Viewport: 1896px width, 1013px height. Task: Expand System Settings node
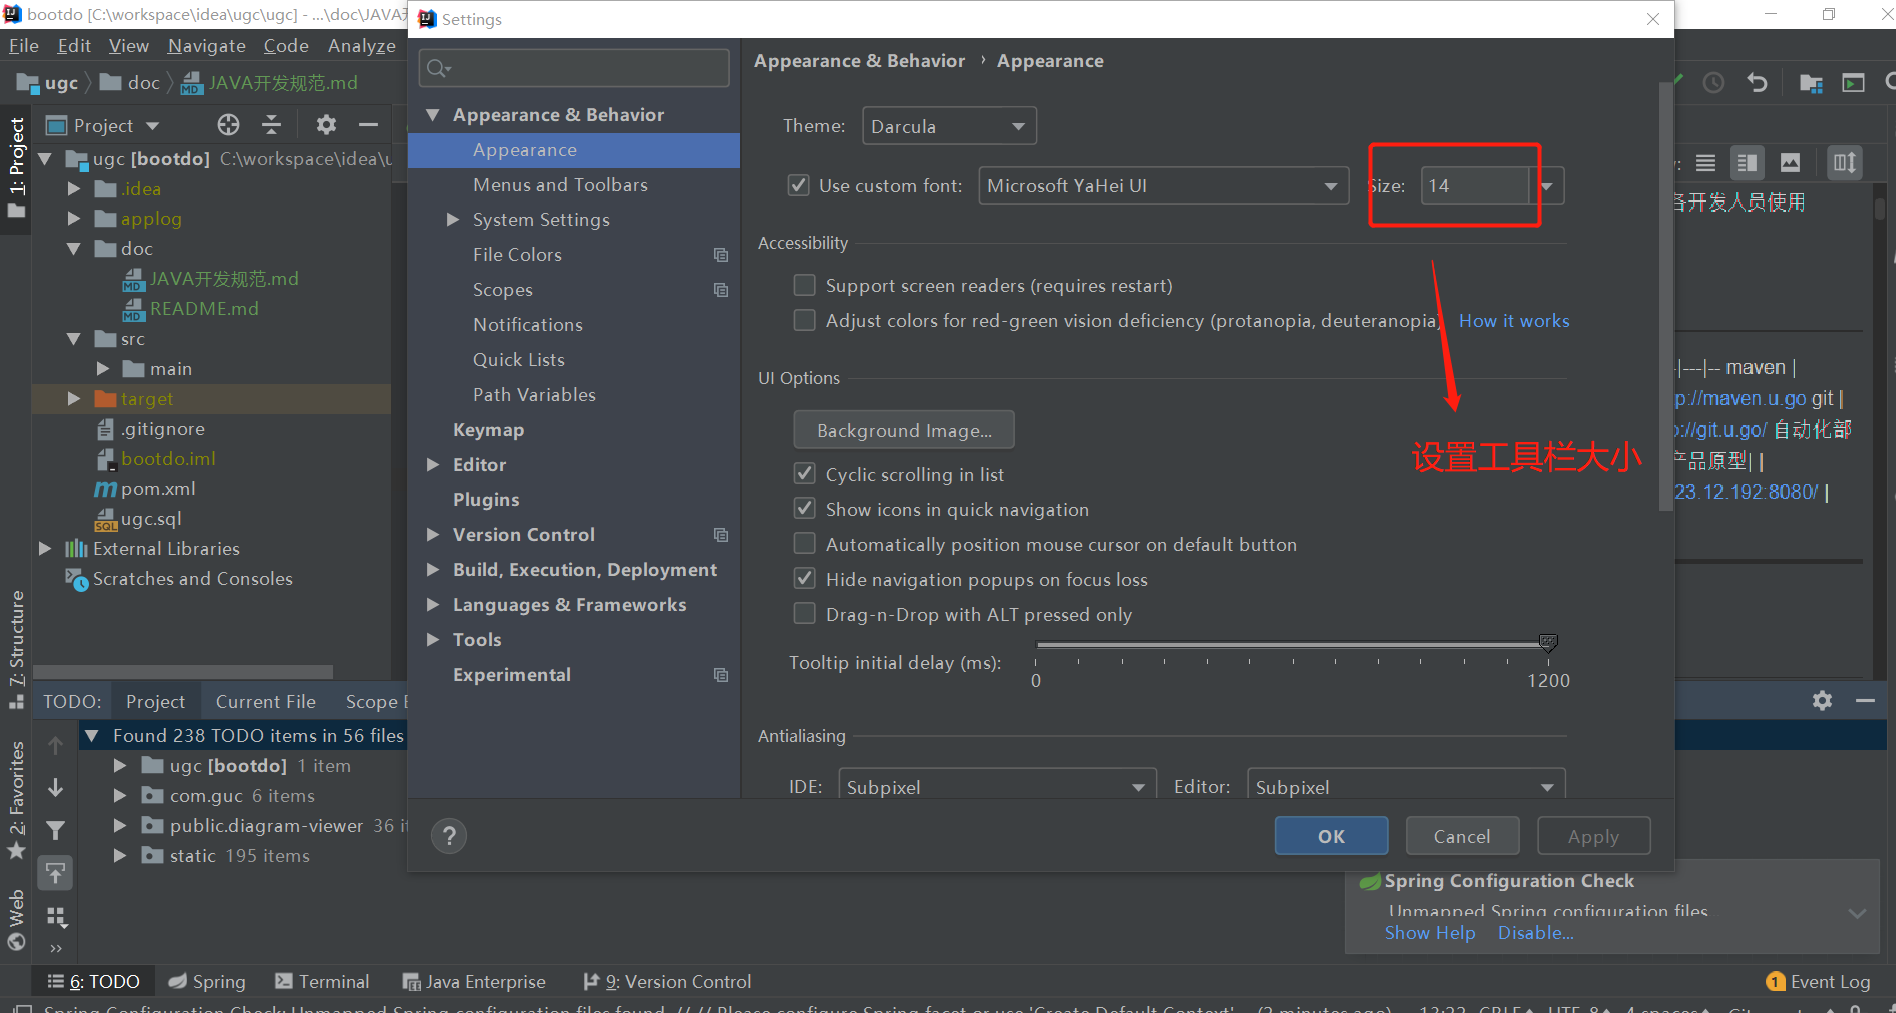coord(453,219)
